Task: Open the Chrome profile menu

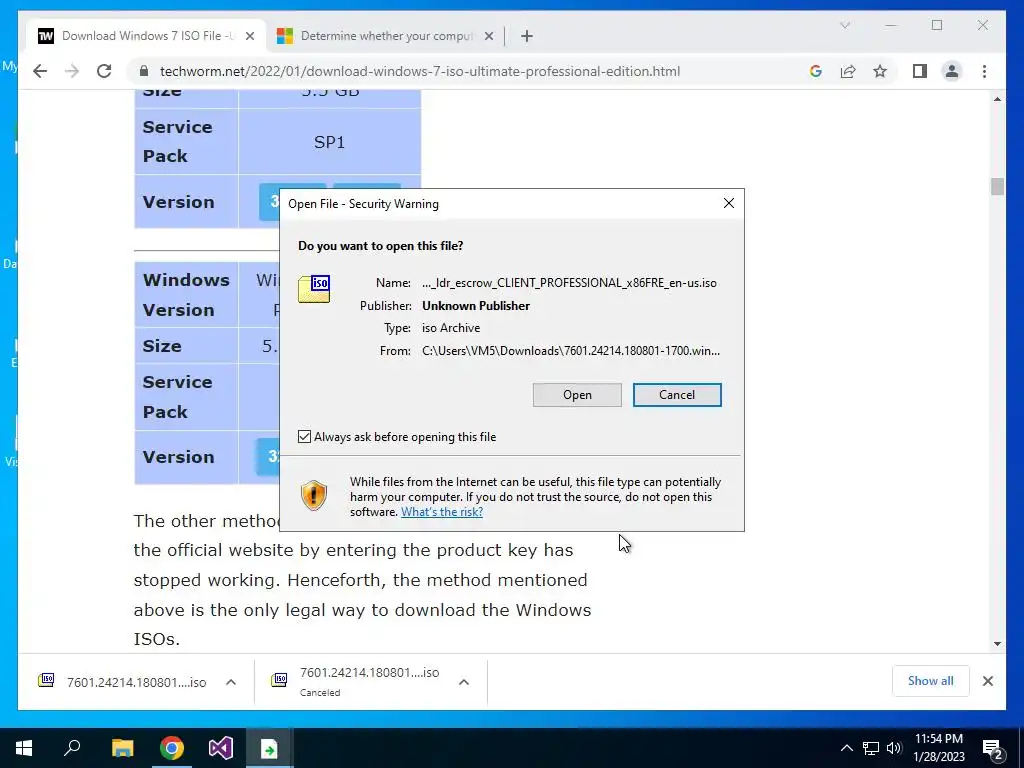Action: (952, 71)
